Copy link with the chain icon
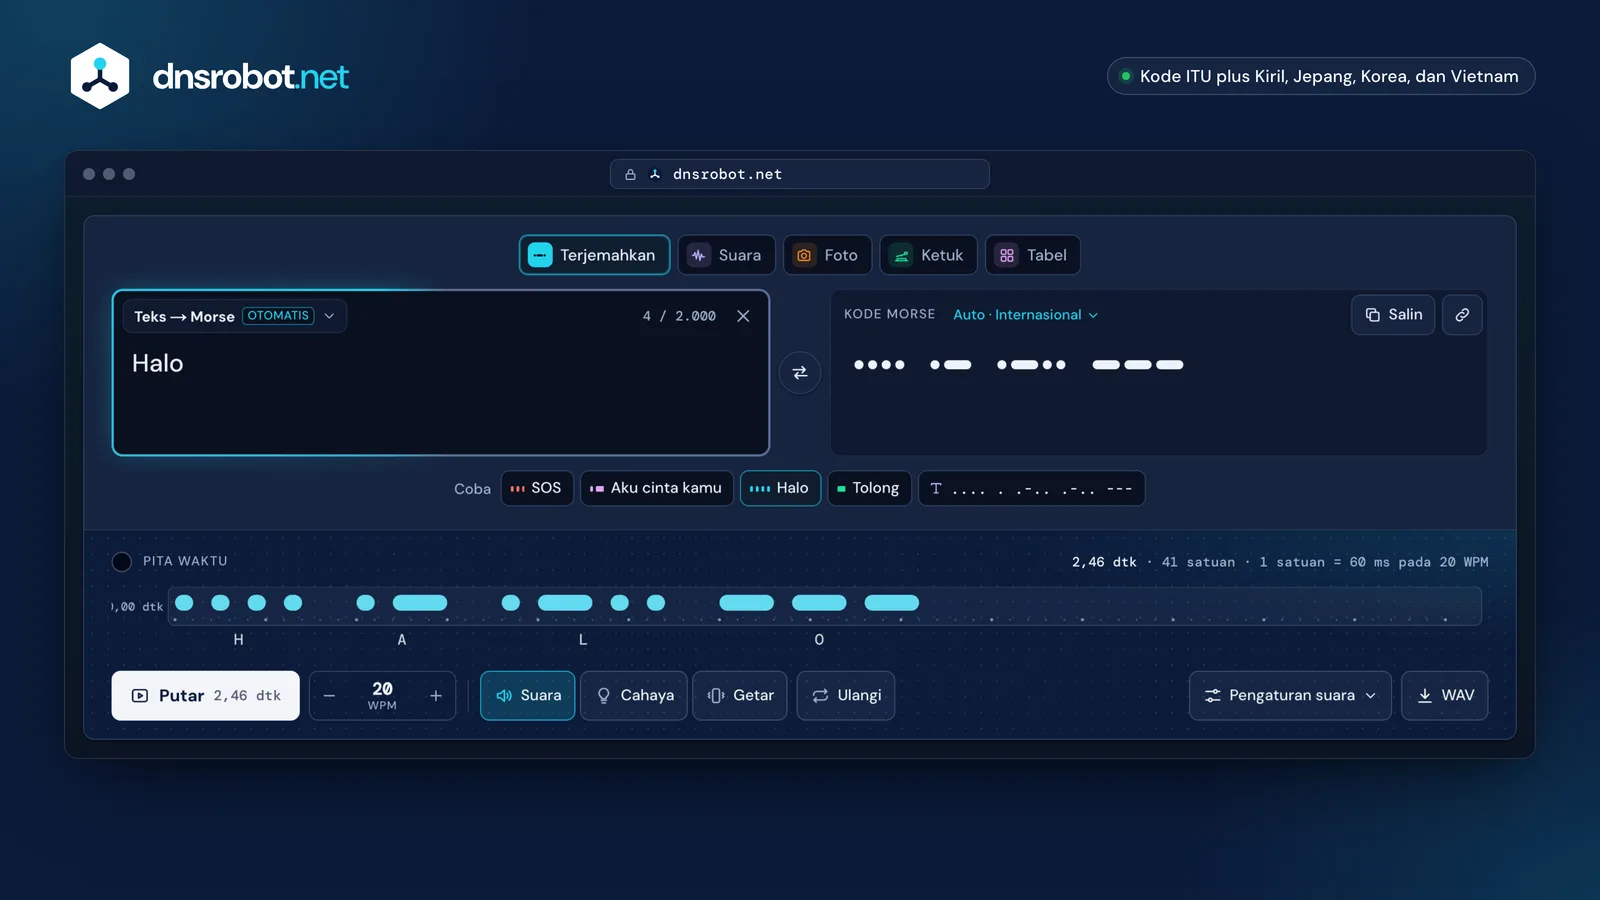The image size is (1600, 900). coord(1462,315)
